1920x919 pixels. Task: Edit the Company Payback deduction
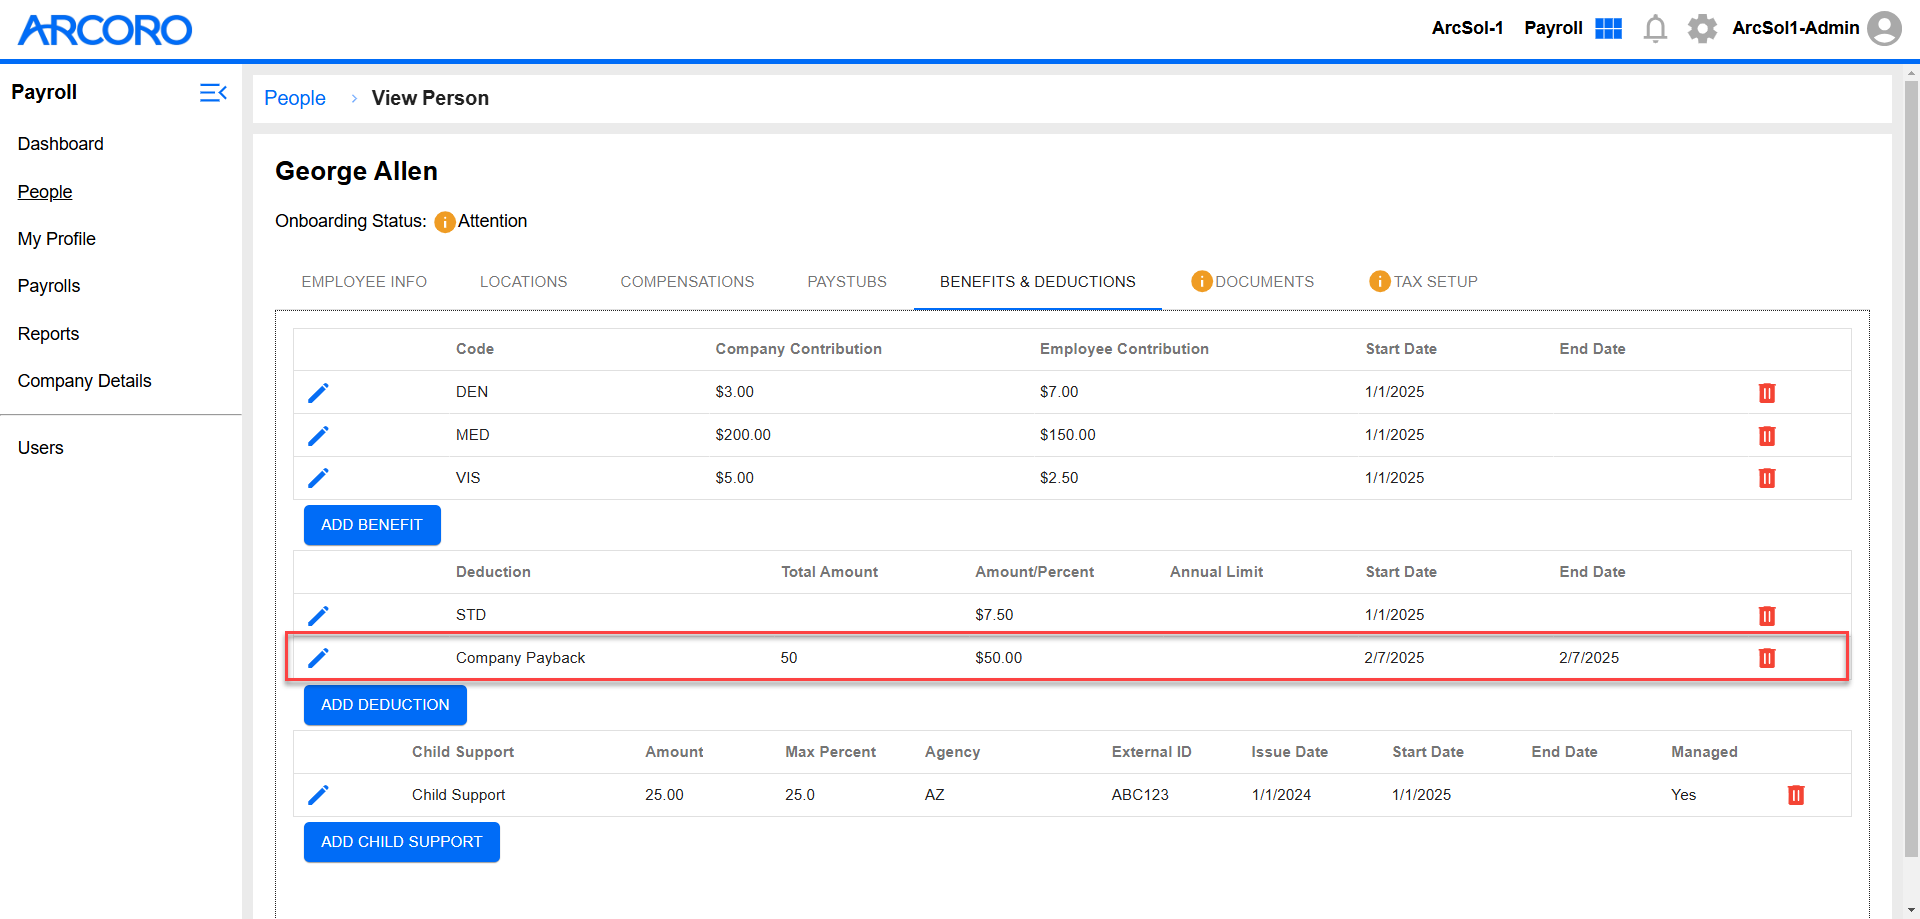point(318,658)
